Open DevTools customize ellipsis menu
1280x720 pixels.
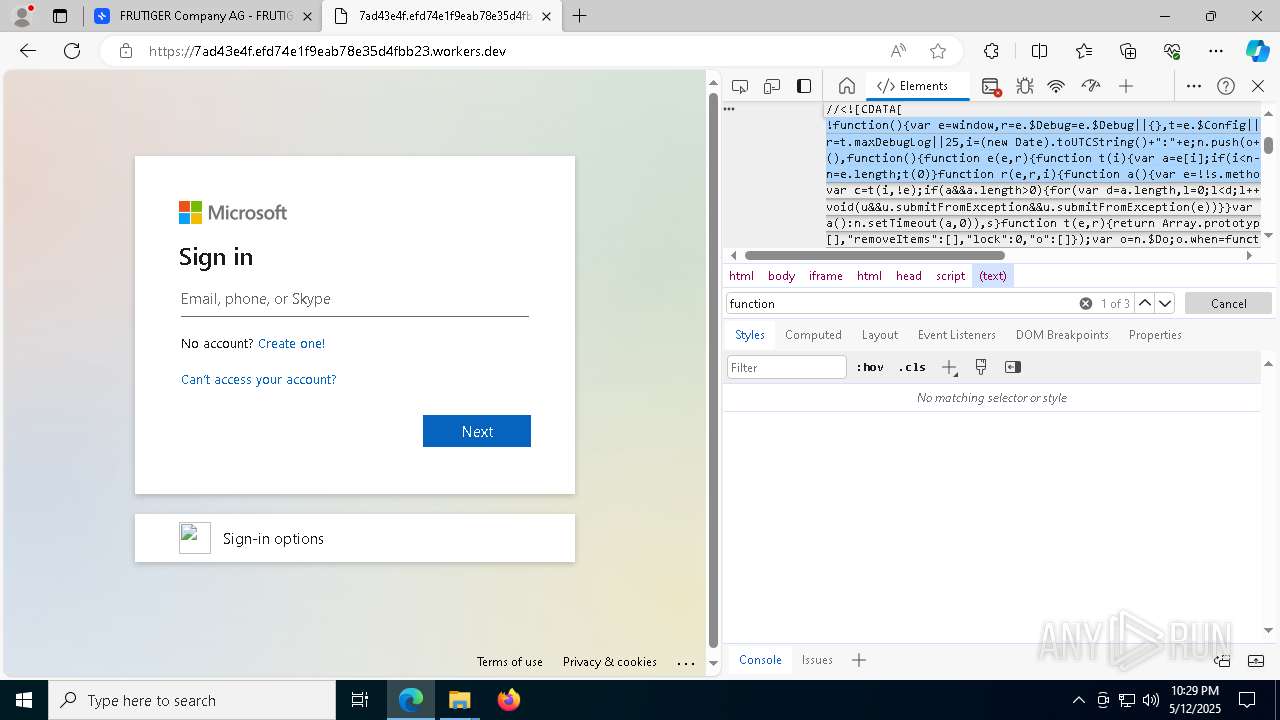click(1194, 86)
